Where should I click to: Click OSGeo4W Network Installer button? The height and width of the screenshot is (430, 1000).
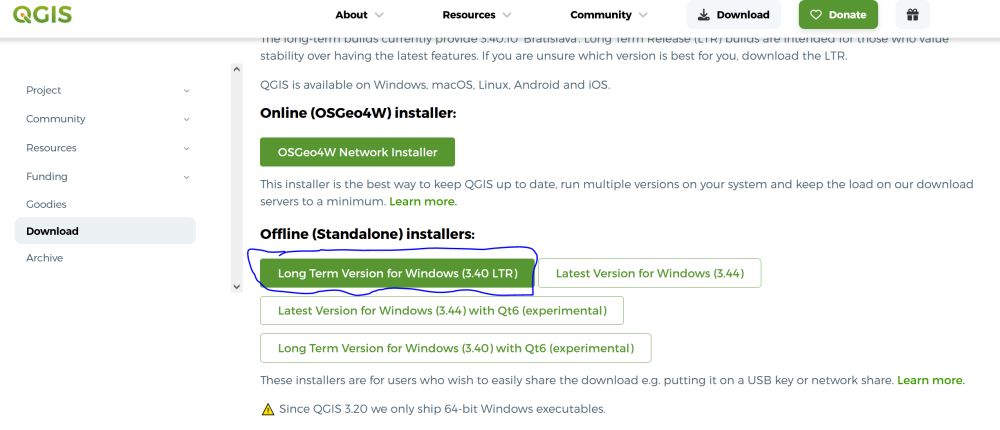(357, 152)
